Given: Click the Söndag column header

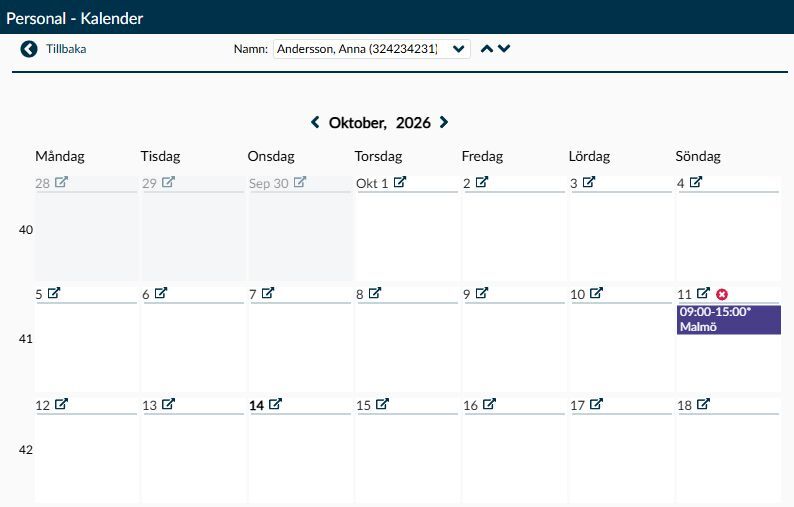Looking at the screenshot, I should (x=698, y=156).
